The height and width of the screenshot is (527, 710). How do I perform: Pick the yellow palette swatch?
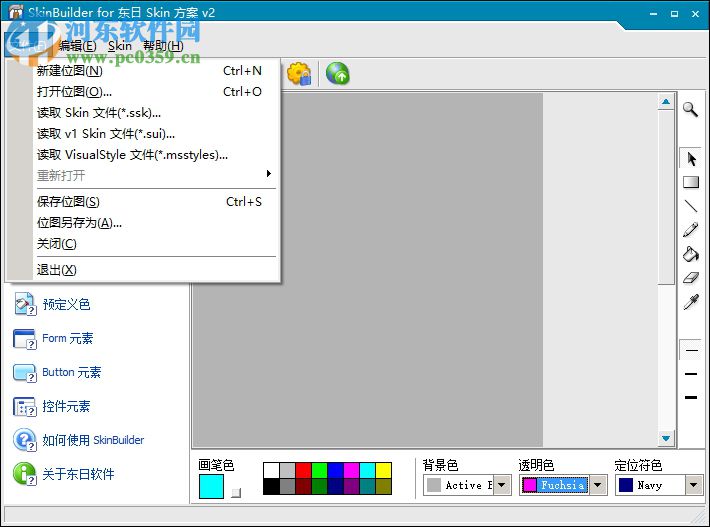(x=383, y=470)
